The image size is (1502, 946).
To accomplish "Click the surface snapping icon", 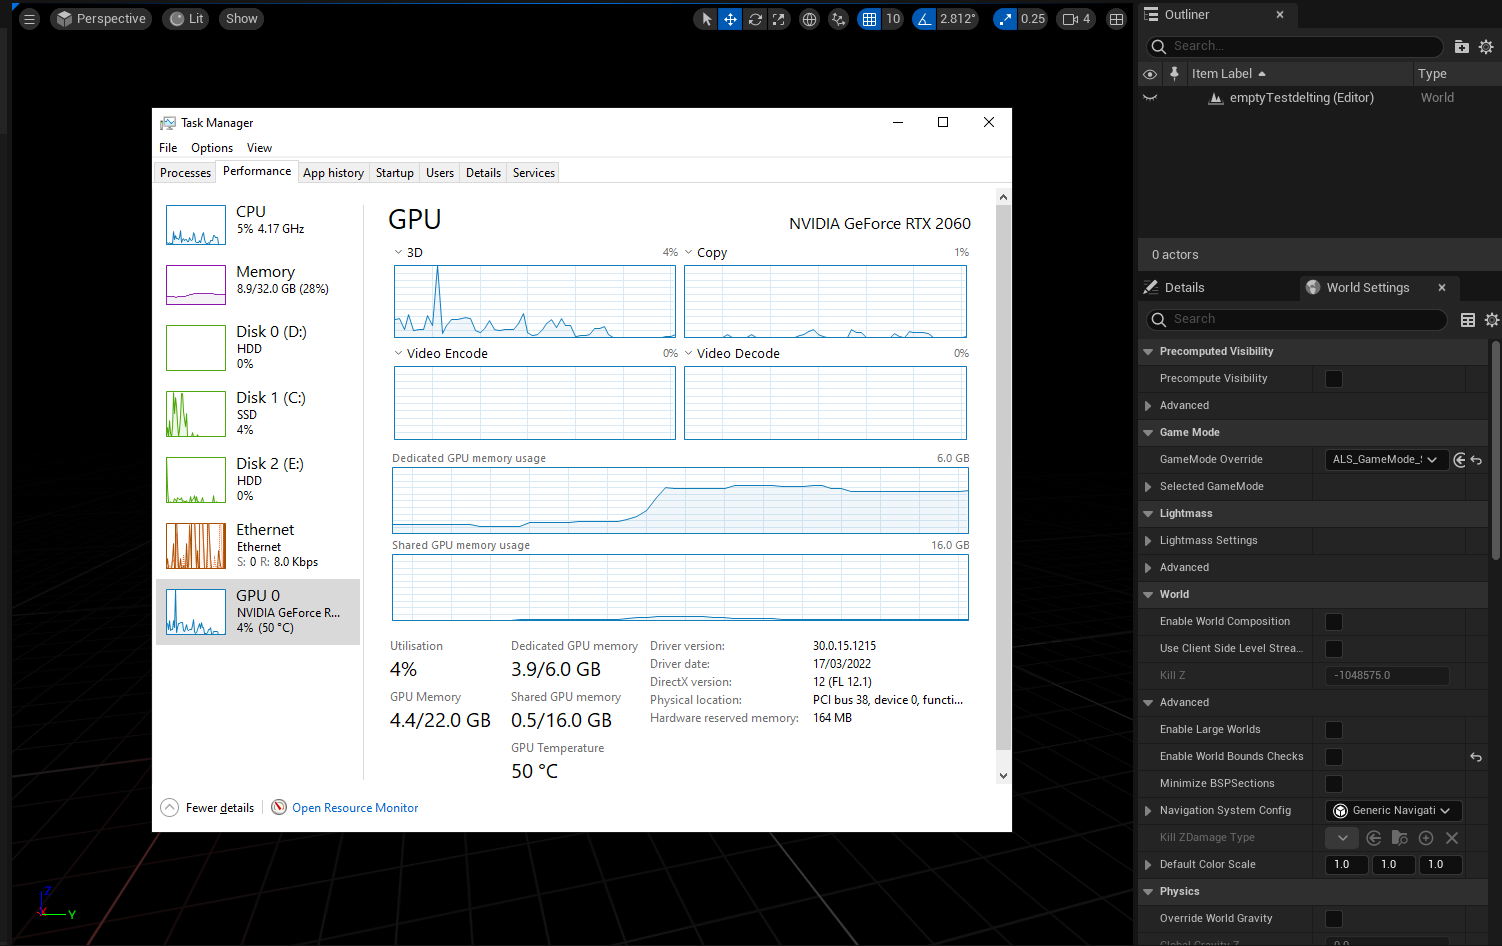I will pos(838,19).
